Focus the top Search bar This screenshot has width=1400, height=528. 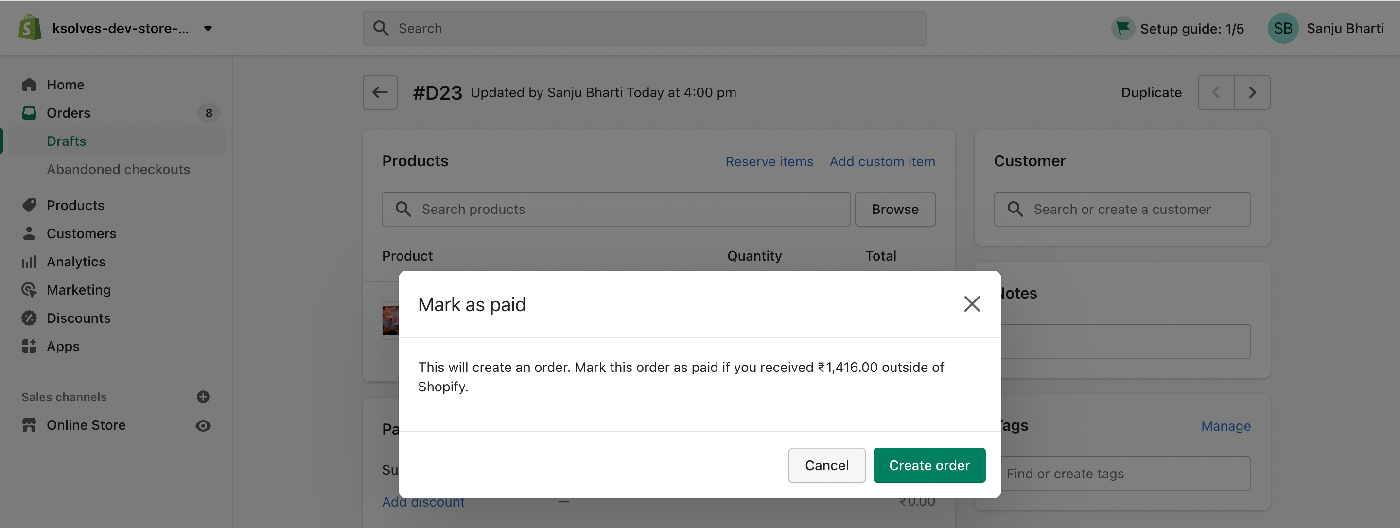pyautogui.click(x=645, y=28)
